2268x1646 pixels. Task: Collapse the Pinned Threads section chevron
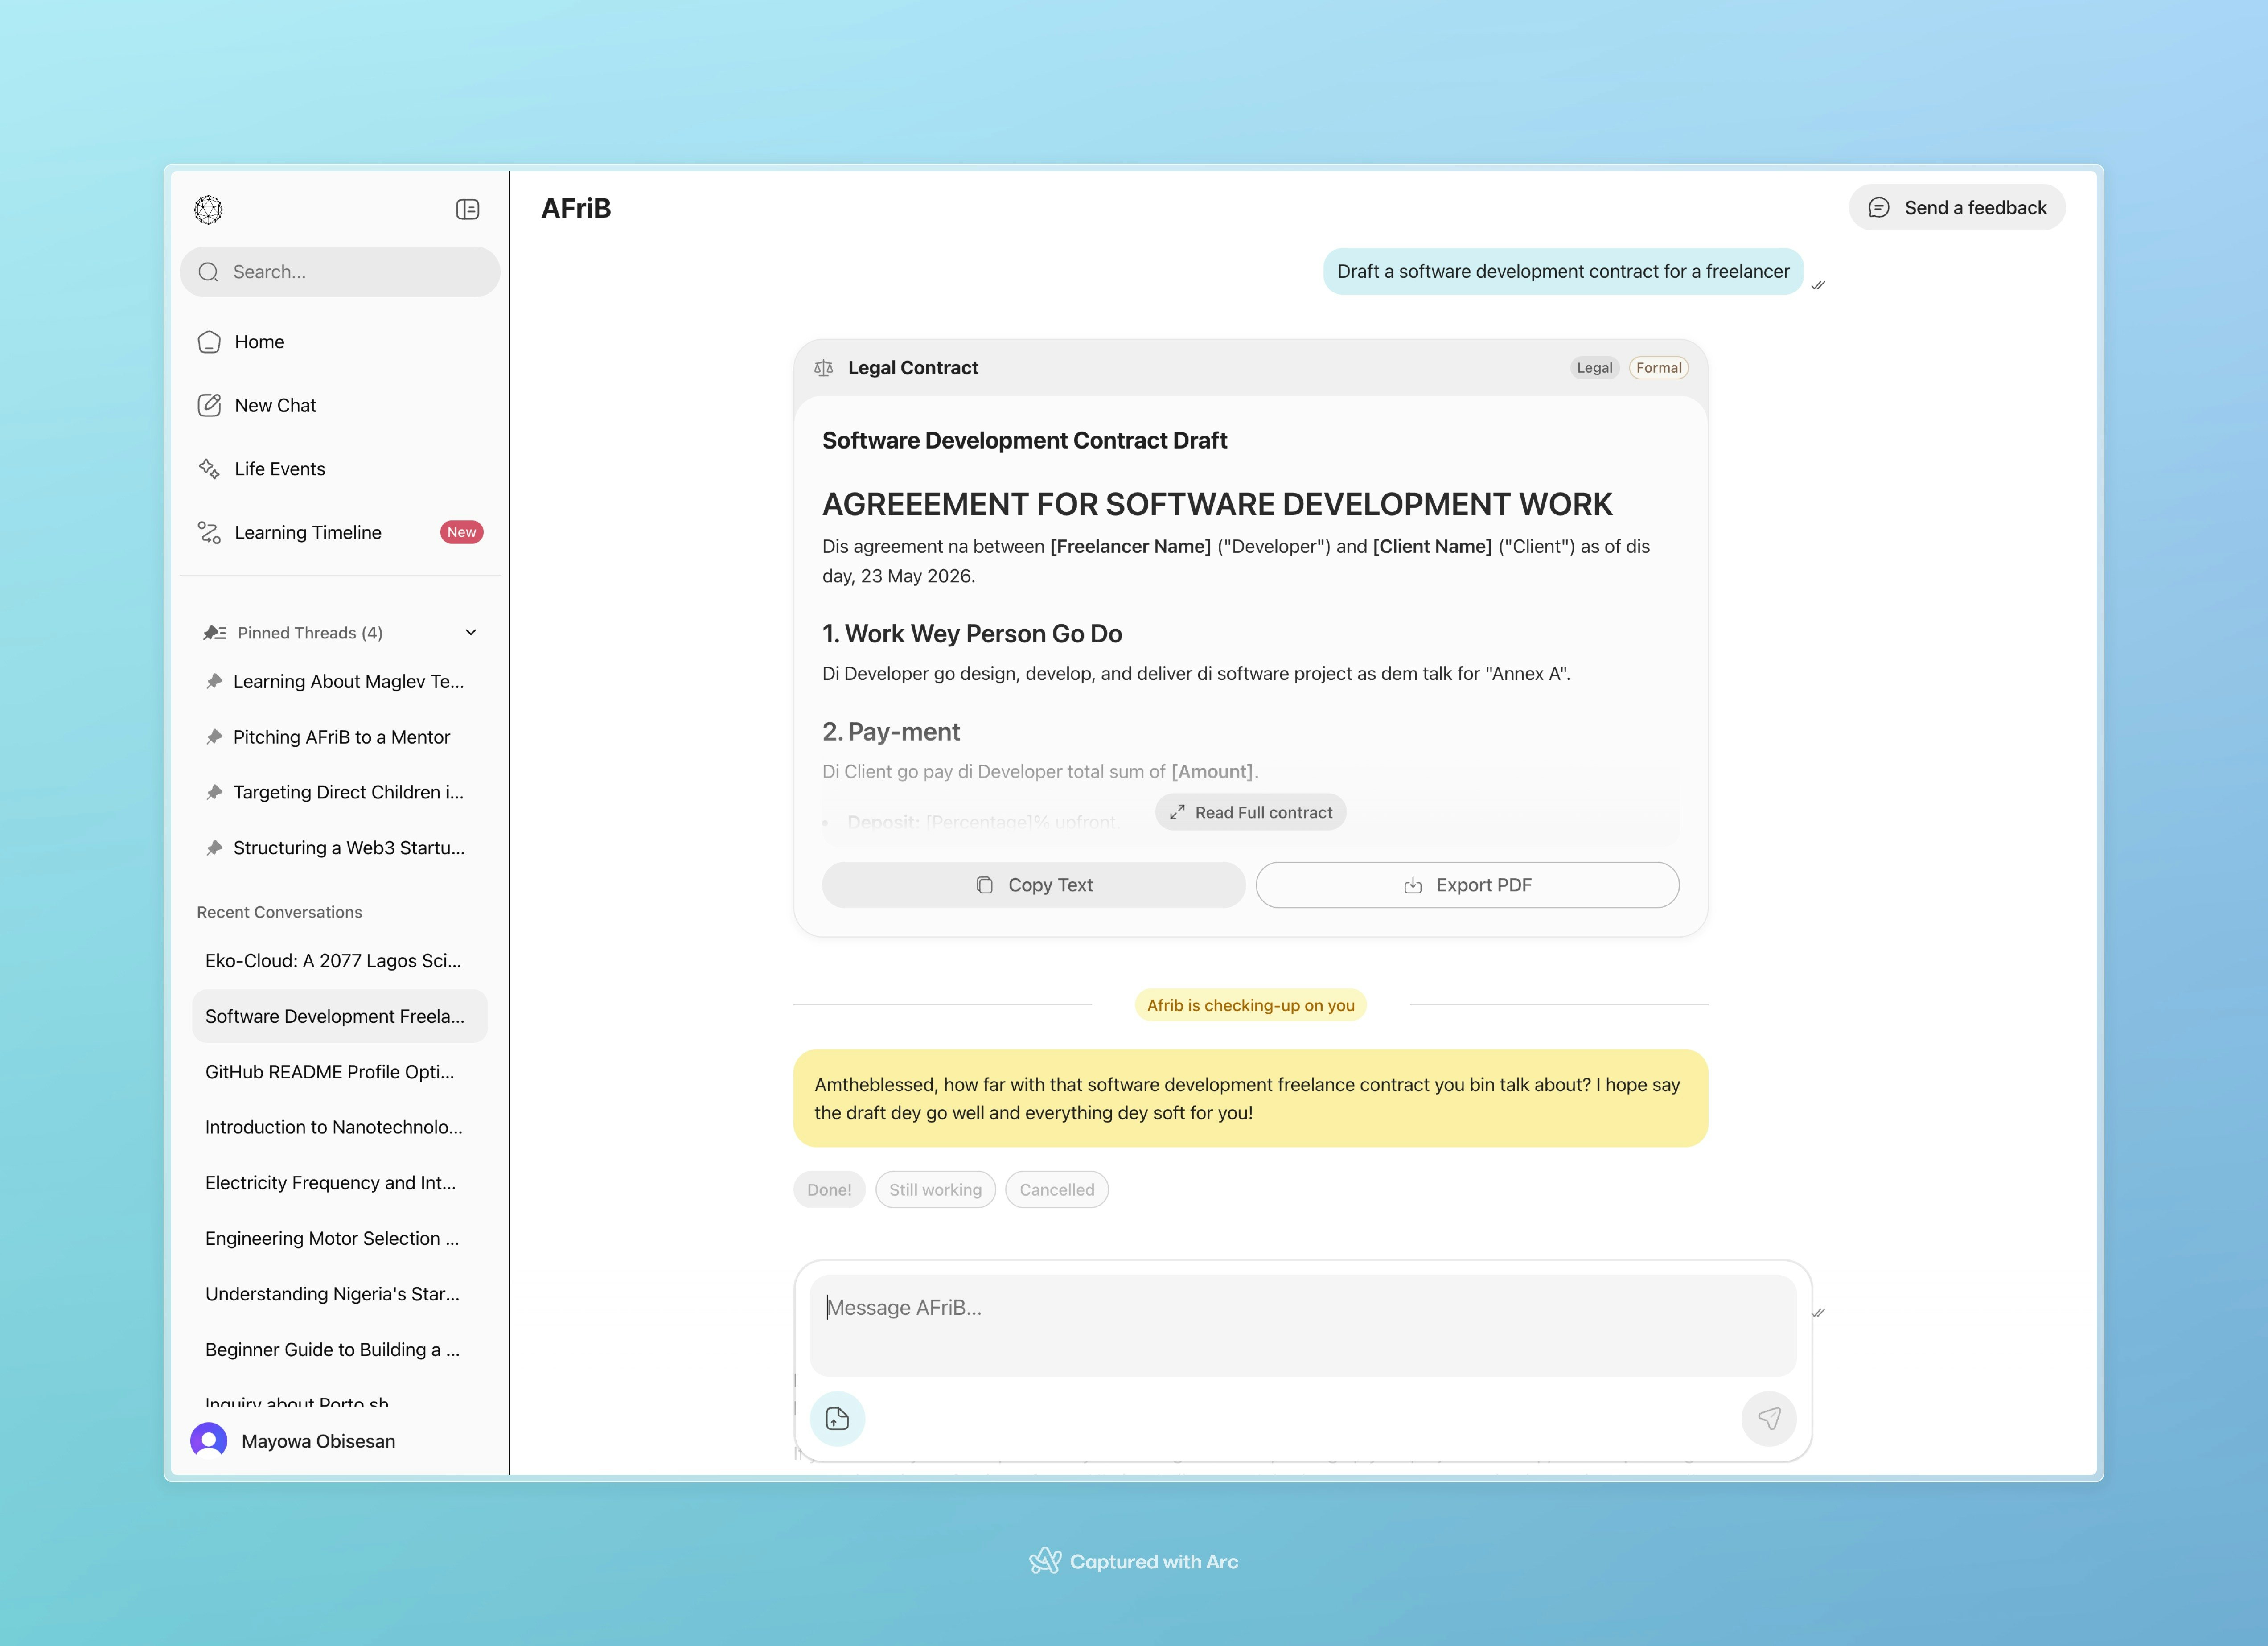pos(471,633)
